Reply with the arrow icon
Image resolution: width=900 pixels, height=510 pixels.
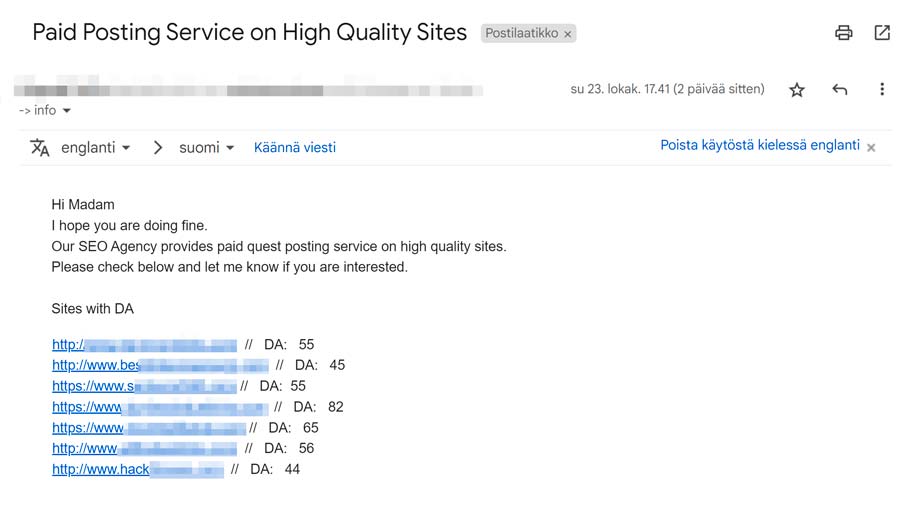840,89
